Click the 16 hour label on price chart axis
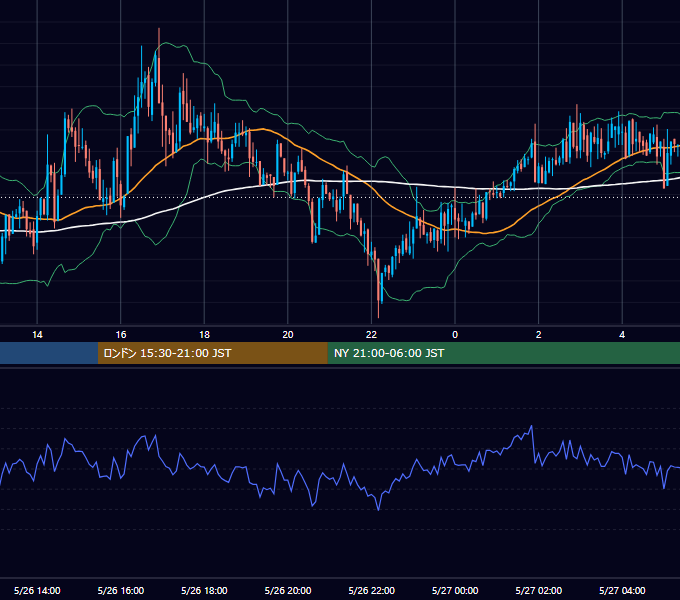680x600 pixels. [121, 335]
